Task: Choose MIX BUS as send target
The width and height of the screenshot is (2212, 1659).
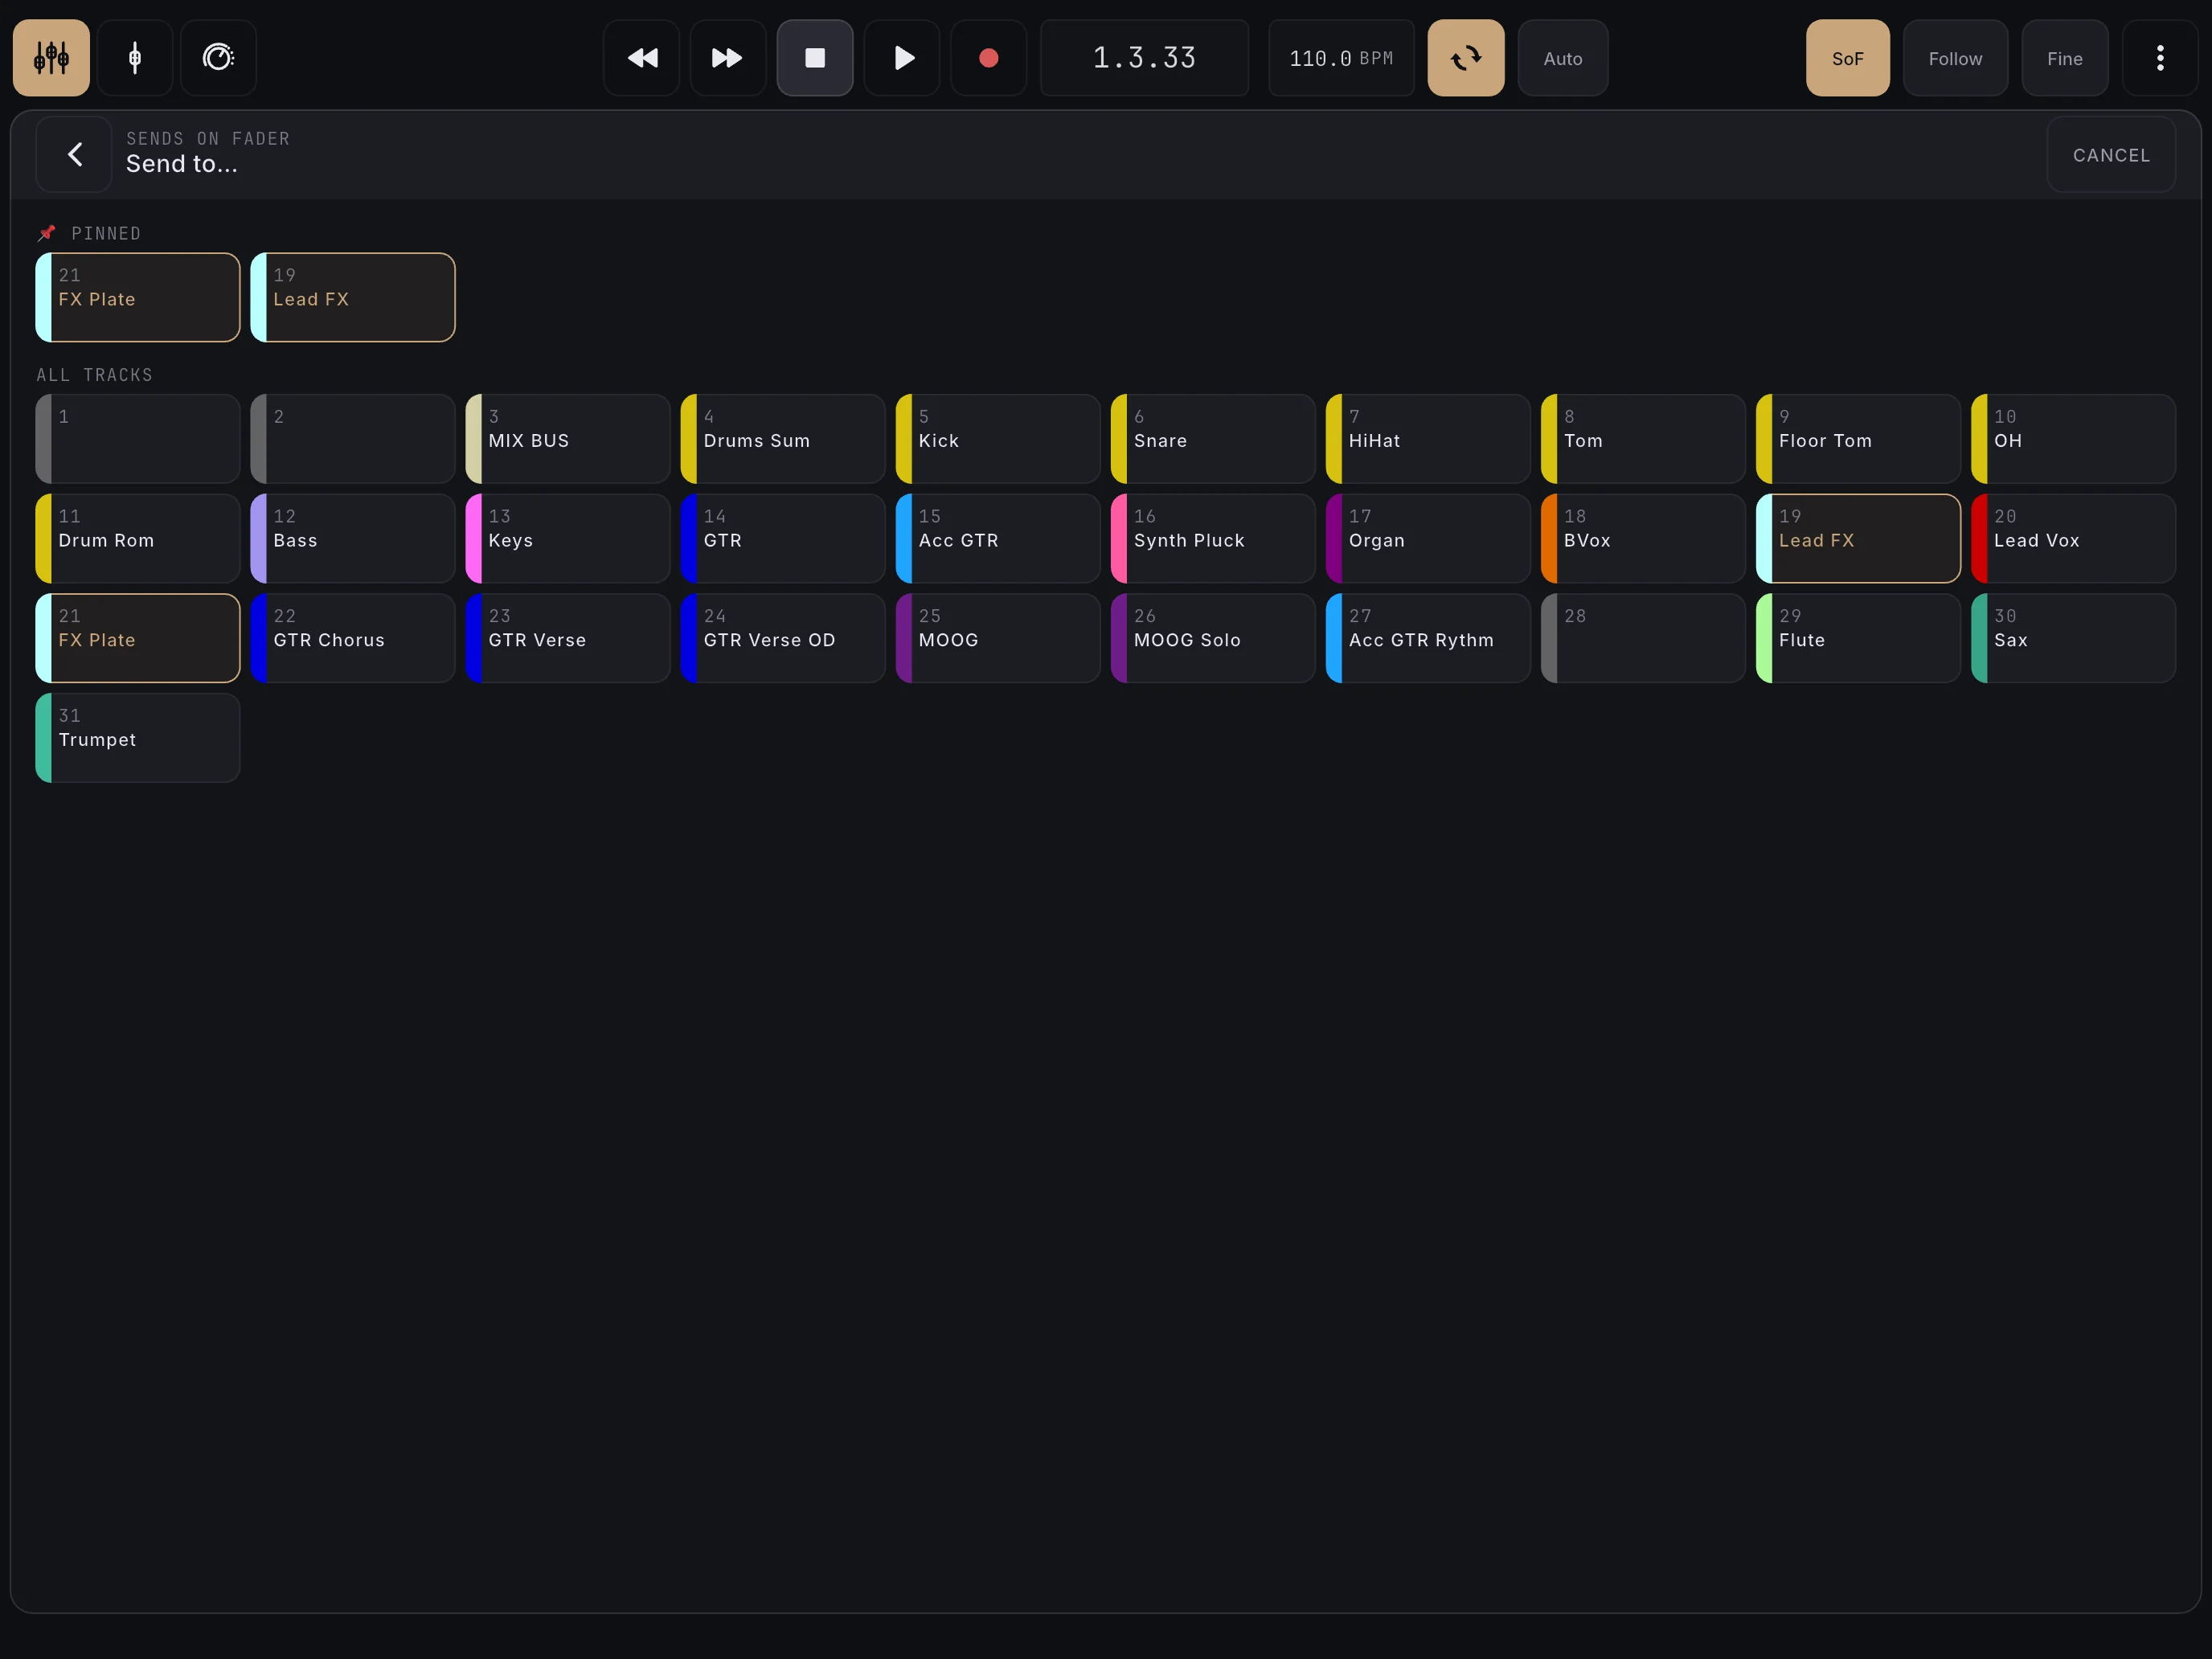Action: (568, 439)
